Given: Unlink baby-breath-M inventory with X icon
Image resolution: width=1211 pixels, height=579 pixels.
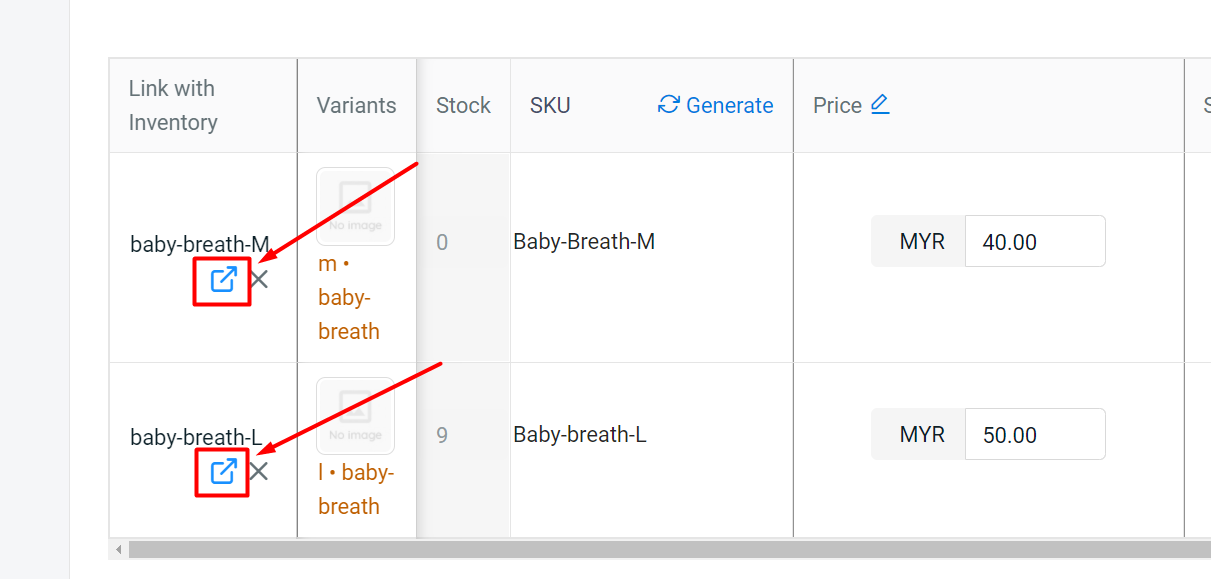Looking at the screenshot, I should (x=260, y=280).
